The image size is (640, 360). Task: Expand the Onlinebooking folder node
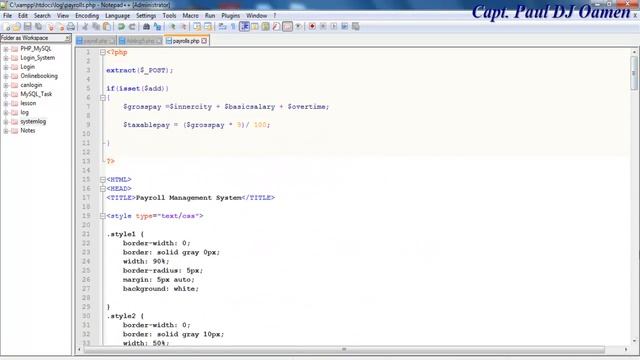coord(6,76)
